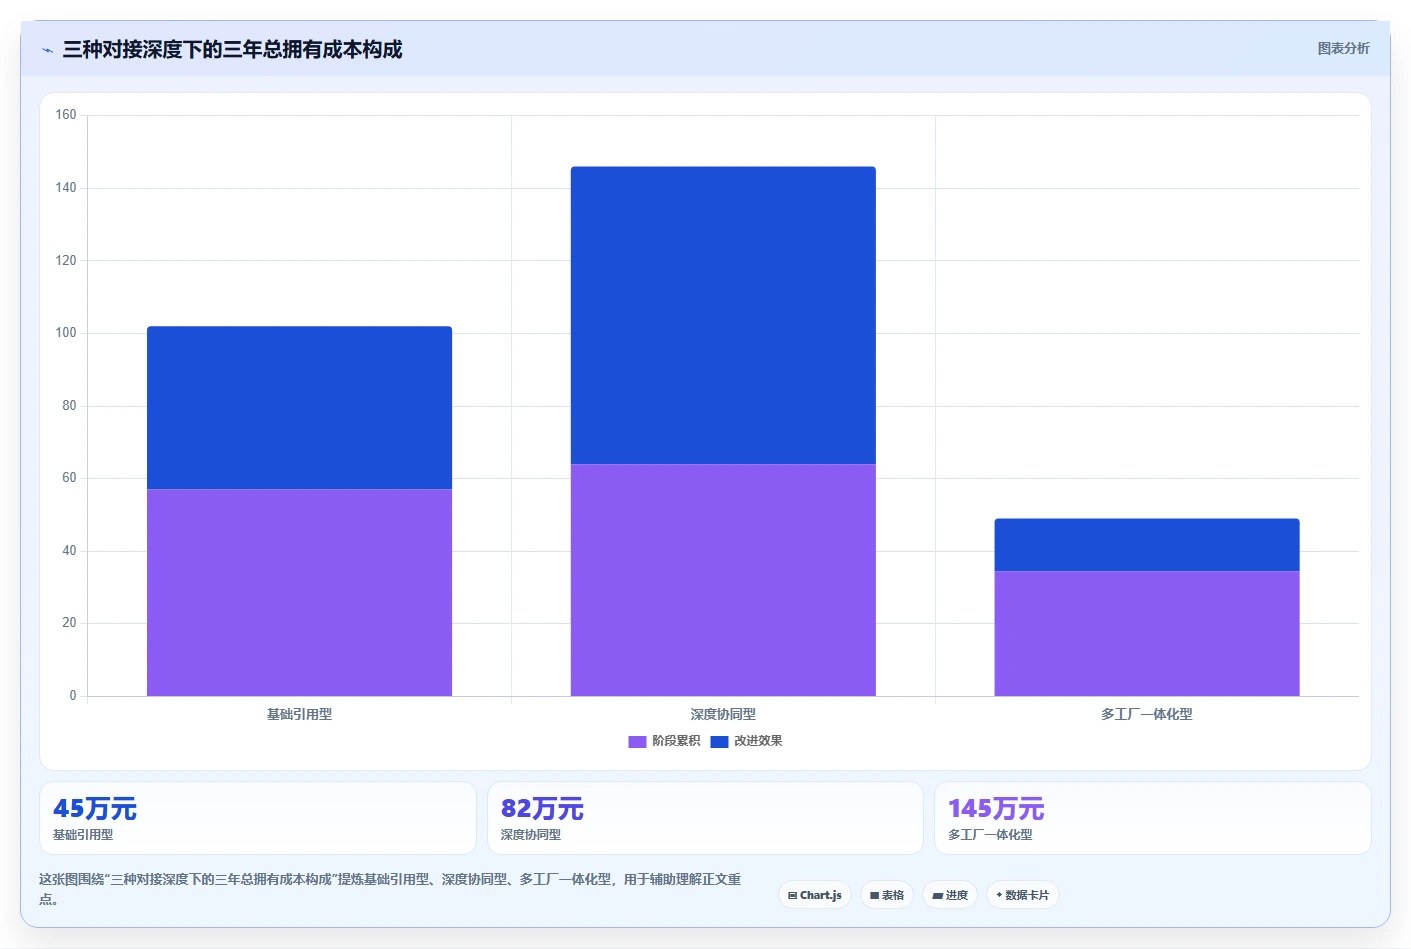Viewport: 1411px width, 949px height.
Task: Click the 多工厂一体化型 x-axis label
Action: (1147, 714)
